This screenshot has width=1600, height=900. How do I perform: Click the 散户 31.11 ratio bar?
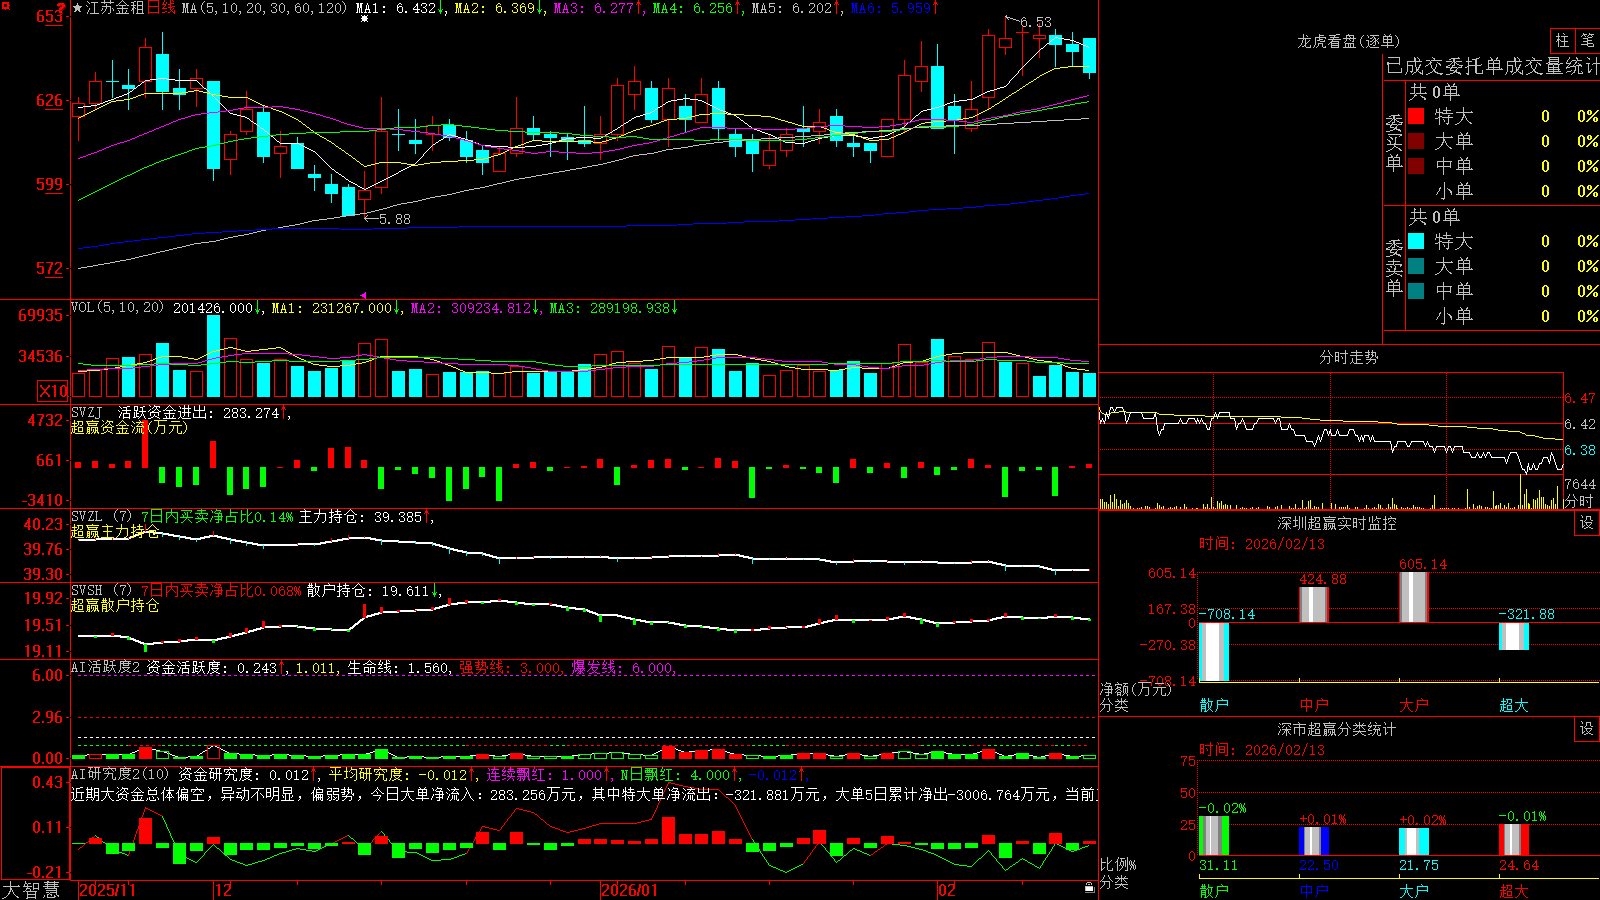[x=1214, y=836]
